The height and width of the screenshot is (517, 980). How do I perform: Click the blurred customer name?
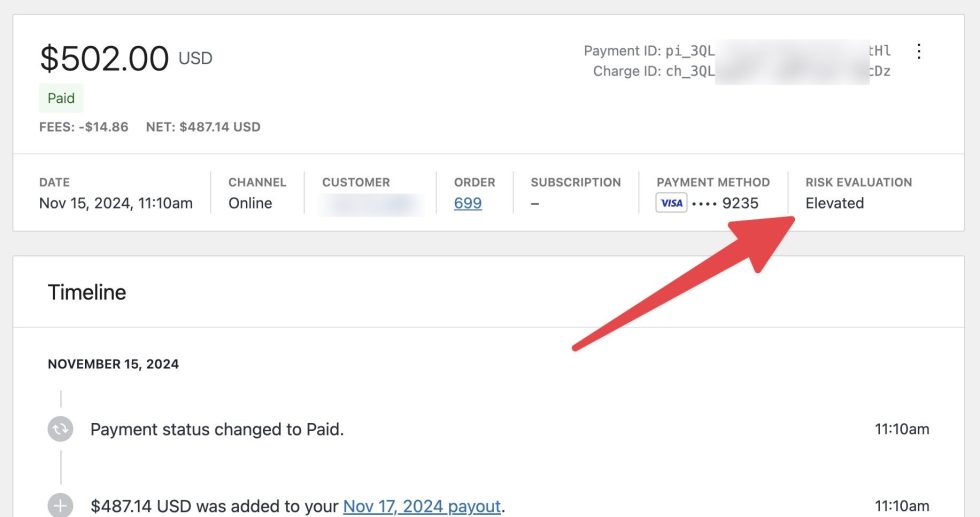coord(370,204)
